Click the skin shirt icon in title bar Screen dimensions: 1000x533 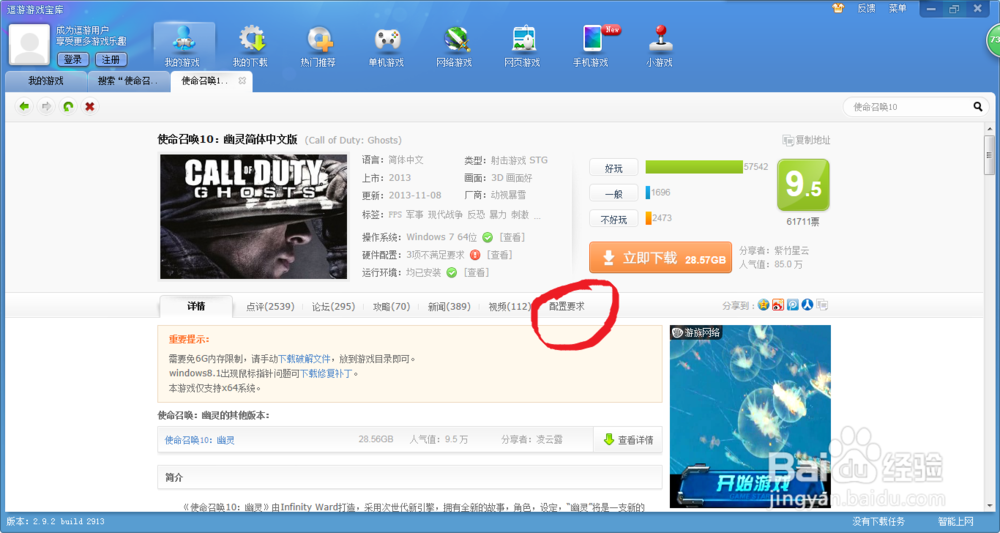tap(838, 8)
